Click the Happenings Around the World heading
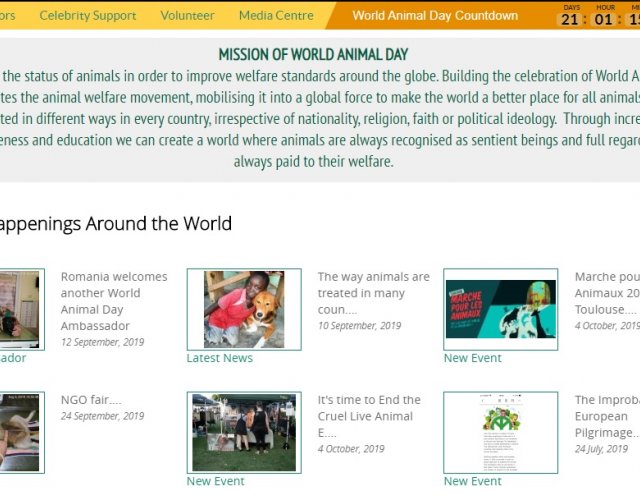The height and width of the screenshot is (500, 640). click(115, 224)
